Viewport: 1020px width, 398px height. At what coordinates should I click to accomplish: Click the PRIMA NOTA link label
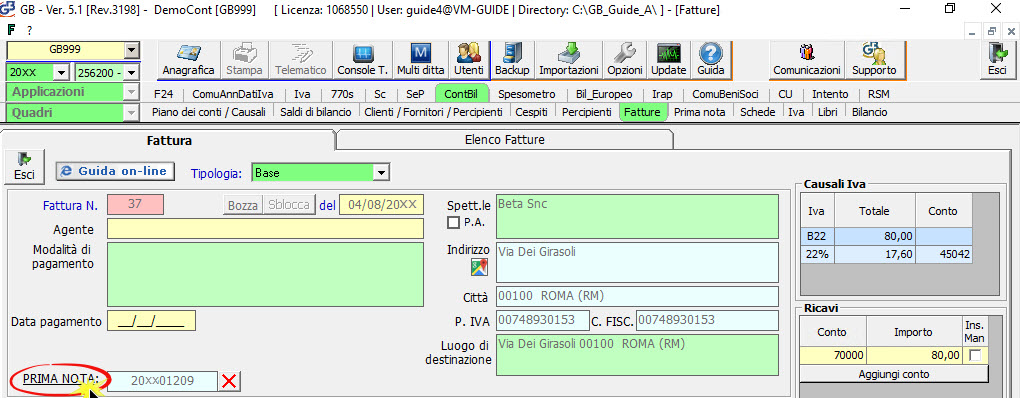(x=60, y=378)
